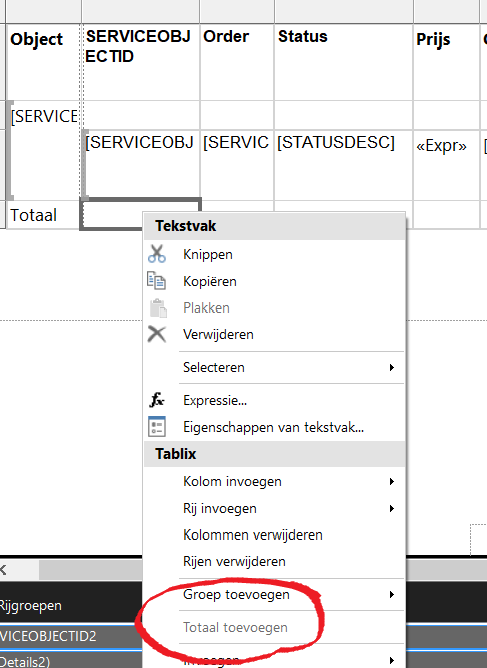The height and width of the screenshot is (668, 487).
Task: Expand the Selecteren submenu arrow
Action: tap(392, 367)
